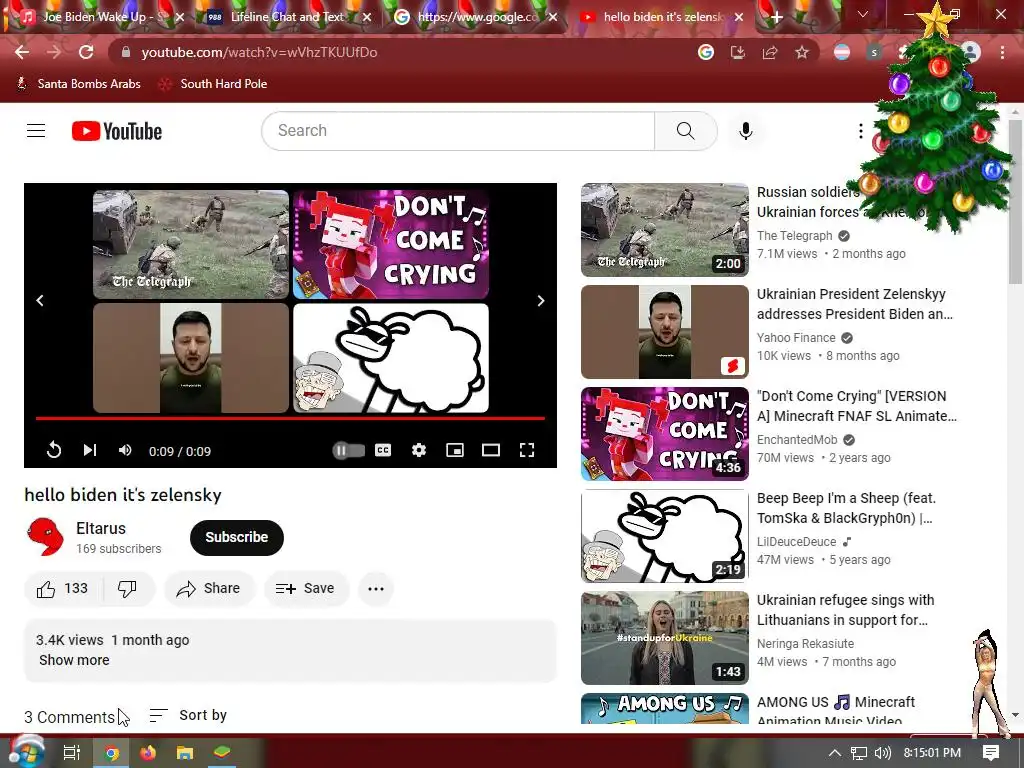Switch to Lifeline Chat and Text tab
This screenshot has width=1024, height=768.
pos(286,17)
